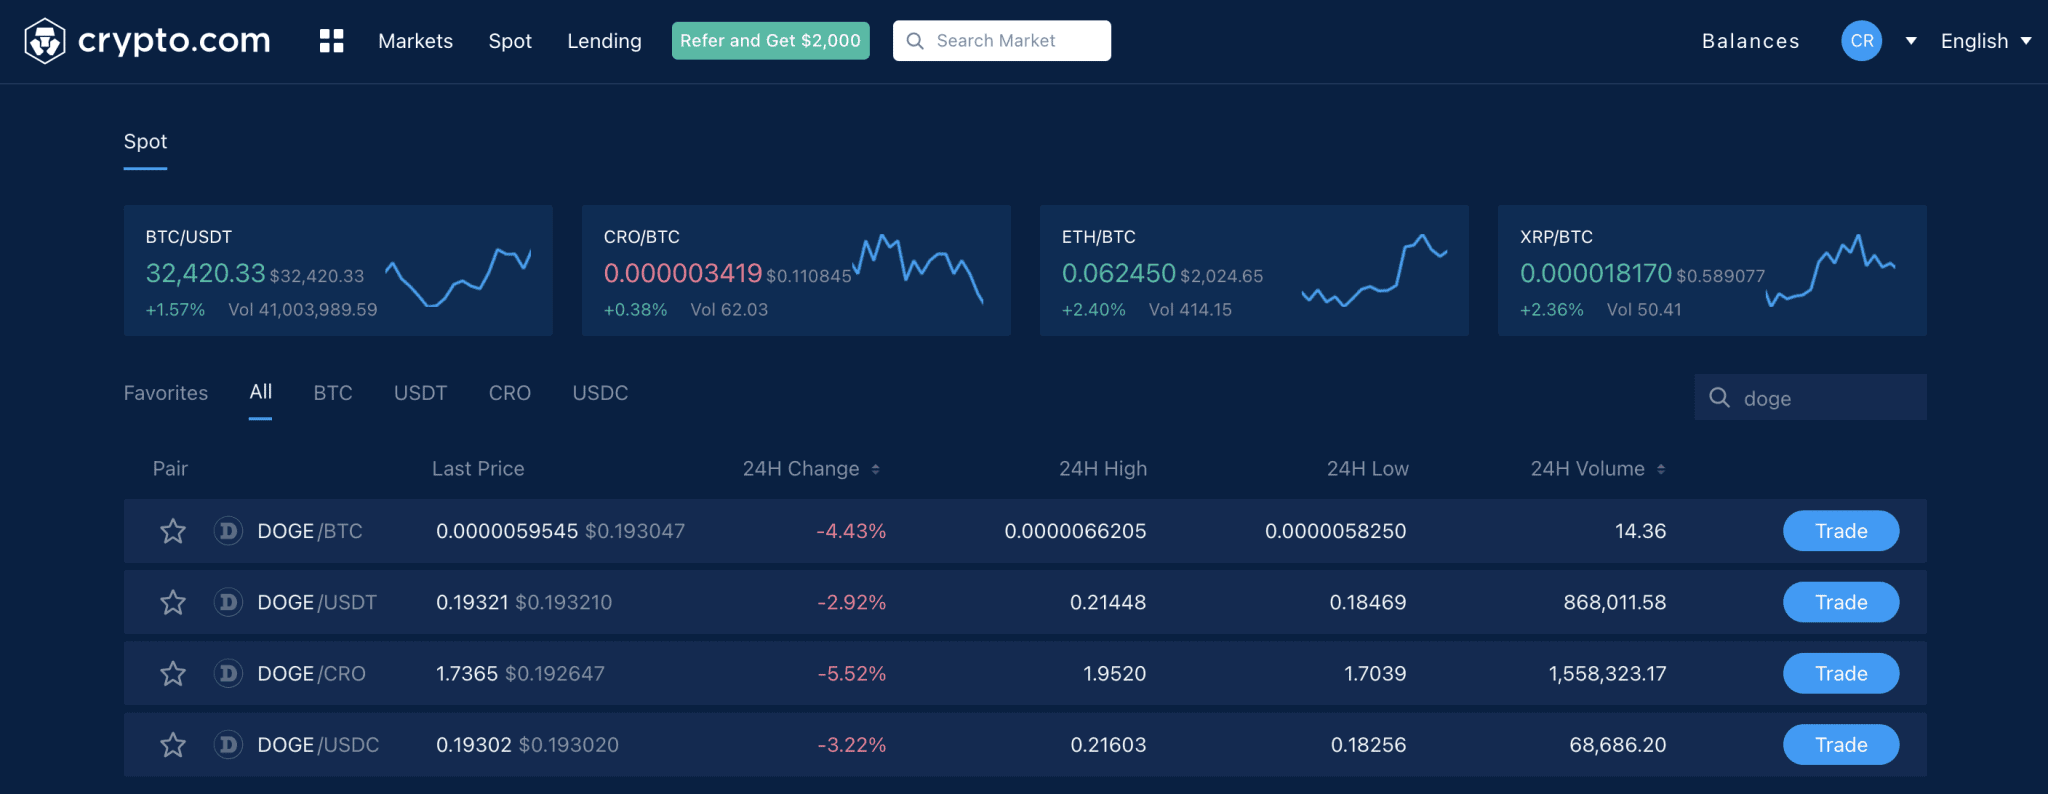Sort by 24H Change arrow icon
The image size is (2048, 794).
[876, 469]
